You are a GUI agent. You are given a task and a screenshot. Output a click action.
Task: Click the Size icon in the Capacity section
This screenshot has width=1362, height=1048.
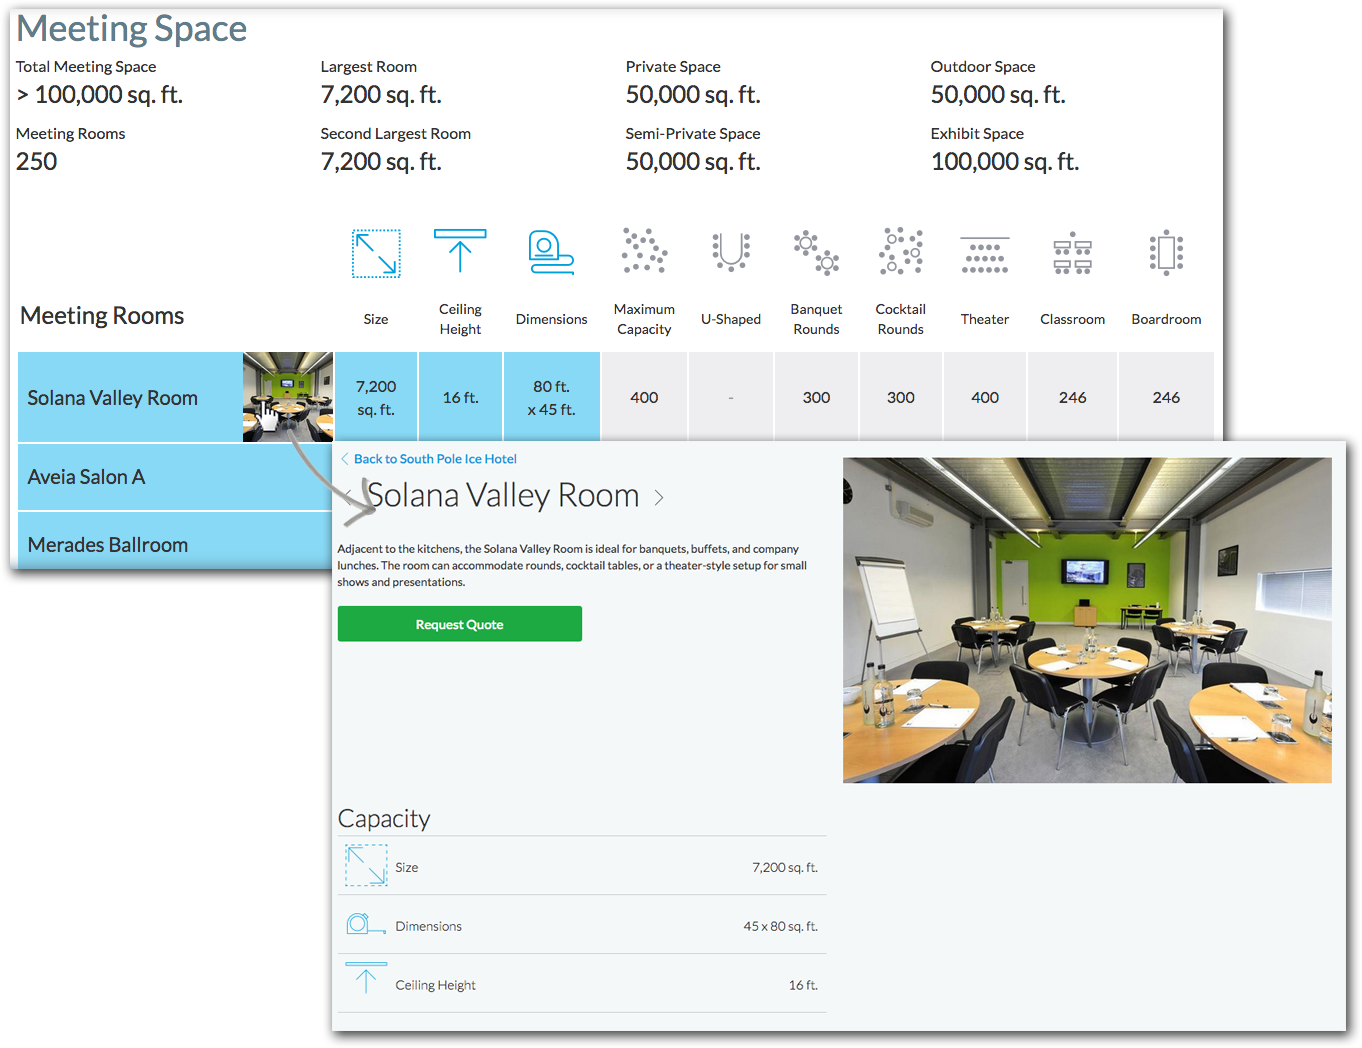[366, 866]
